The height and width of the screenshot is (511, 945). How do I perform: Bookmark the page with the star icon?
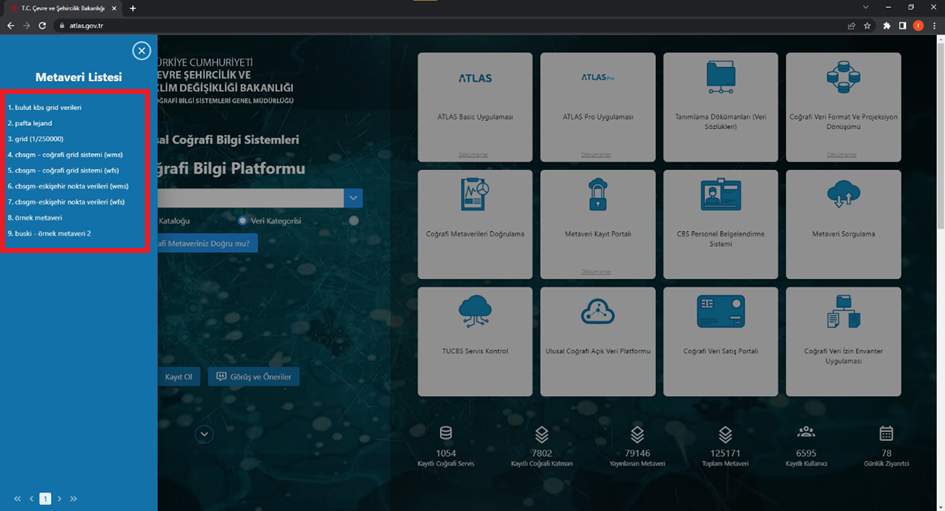(x=867, y=26)
